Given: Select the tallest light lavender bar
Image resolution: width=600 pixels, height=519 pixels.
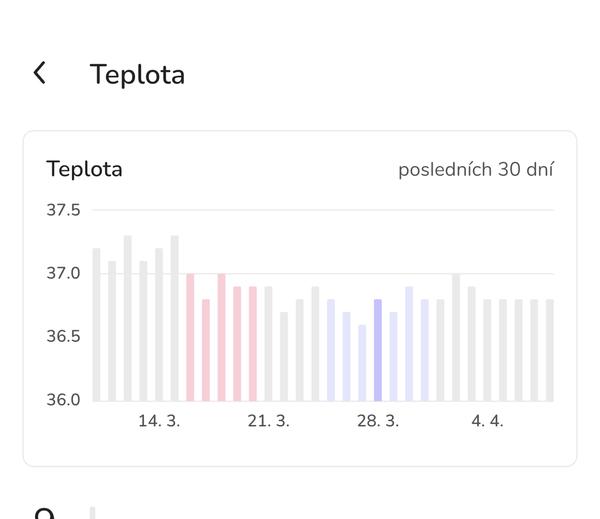Looking at the screenshot, I should point(409,343).
